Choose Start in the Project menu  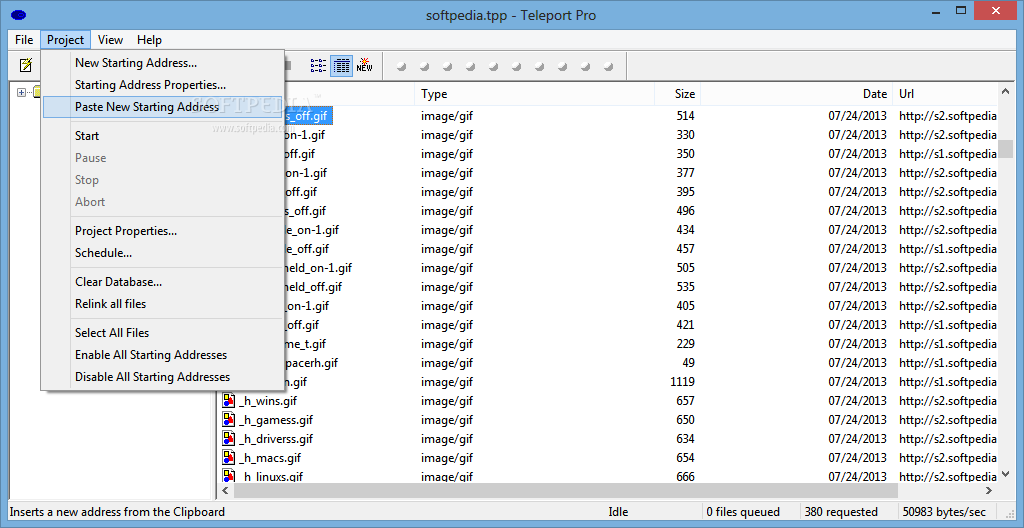[163, 136]
